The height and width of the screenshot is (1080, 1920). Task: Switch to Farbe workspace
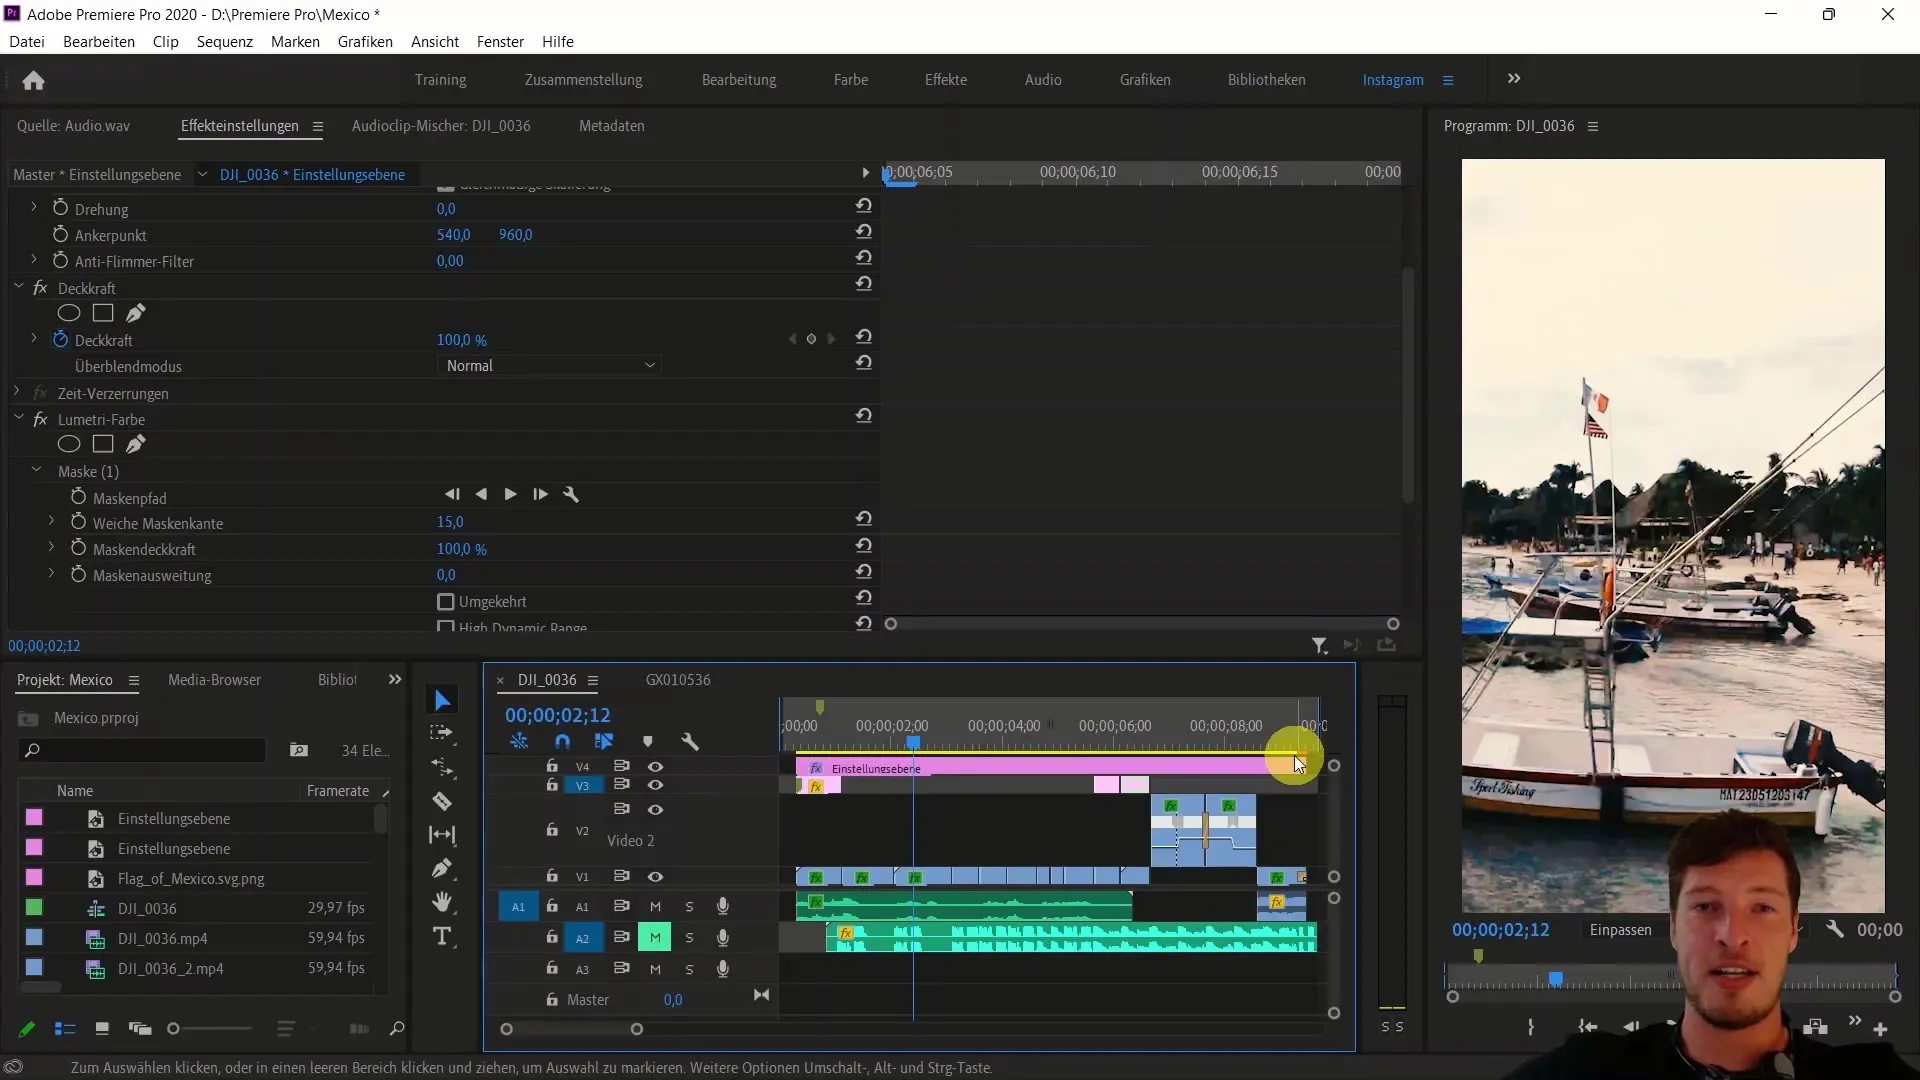coord(851,79)
